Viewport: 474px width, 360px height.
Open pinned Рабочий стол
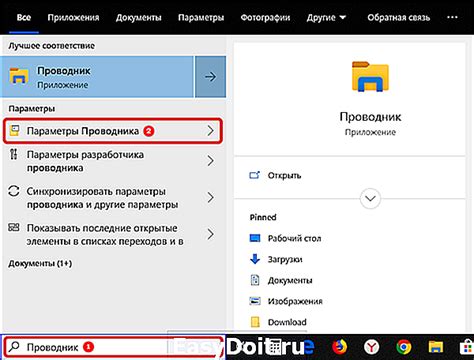tap(294, 238)
